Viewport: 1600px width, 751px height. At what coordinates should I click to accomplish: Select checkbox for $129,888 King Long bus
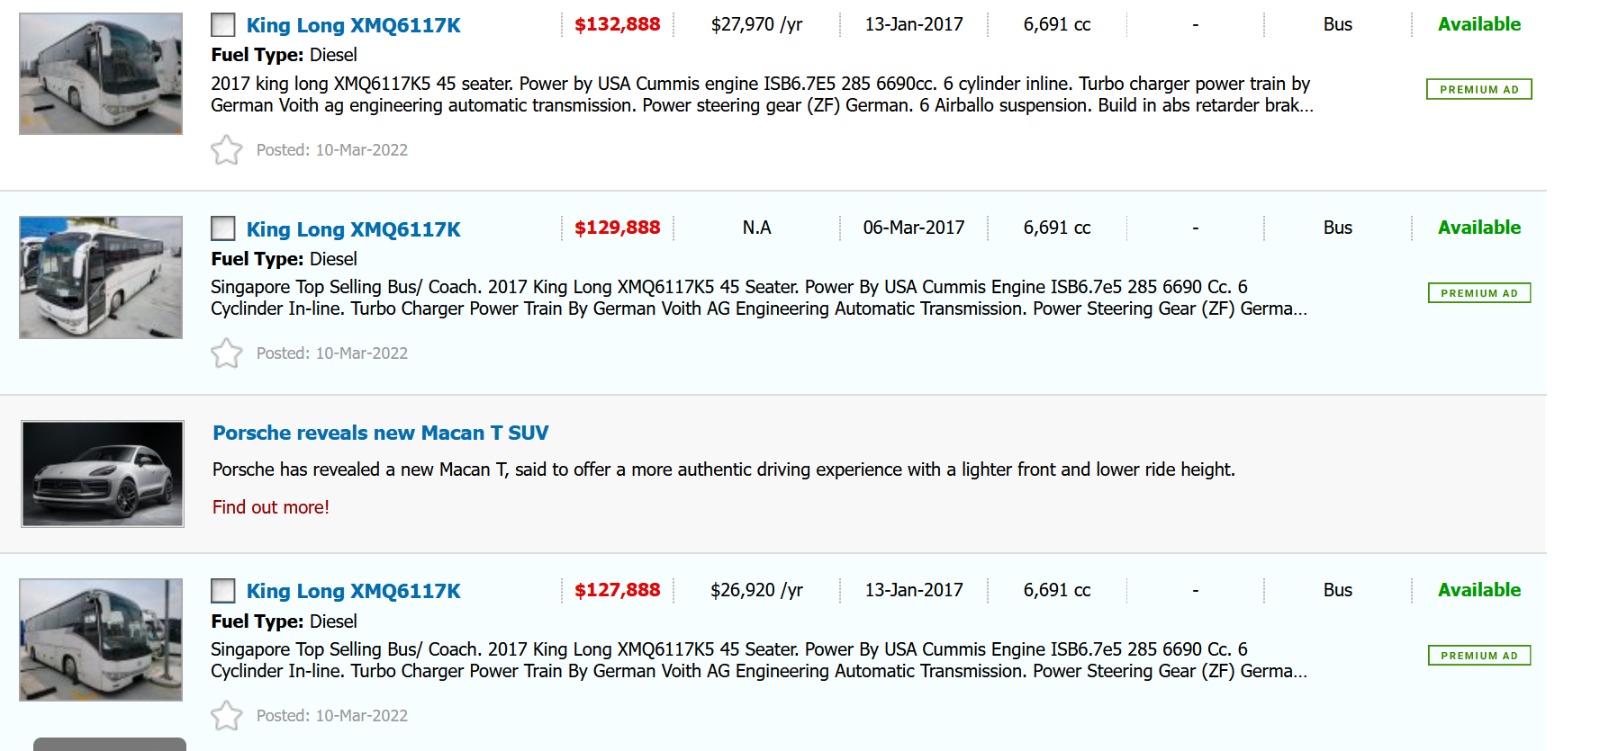[x=223, y=229]
